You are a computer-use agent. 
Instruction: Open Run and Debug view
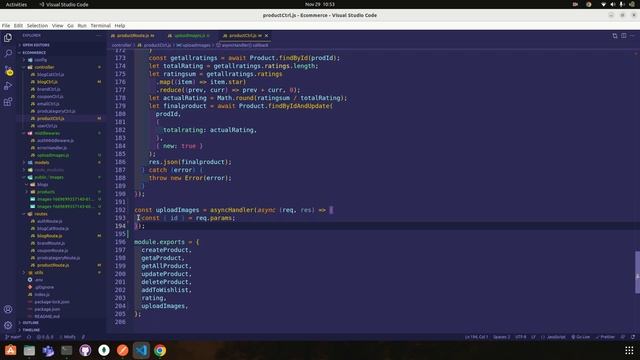pos(8,86)
